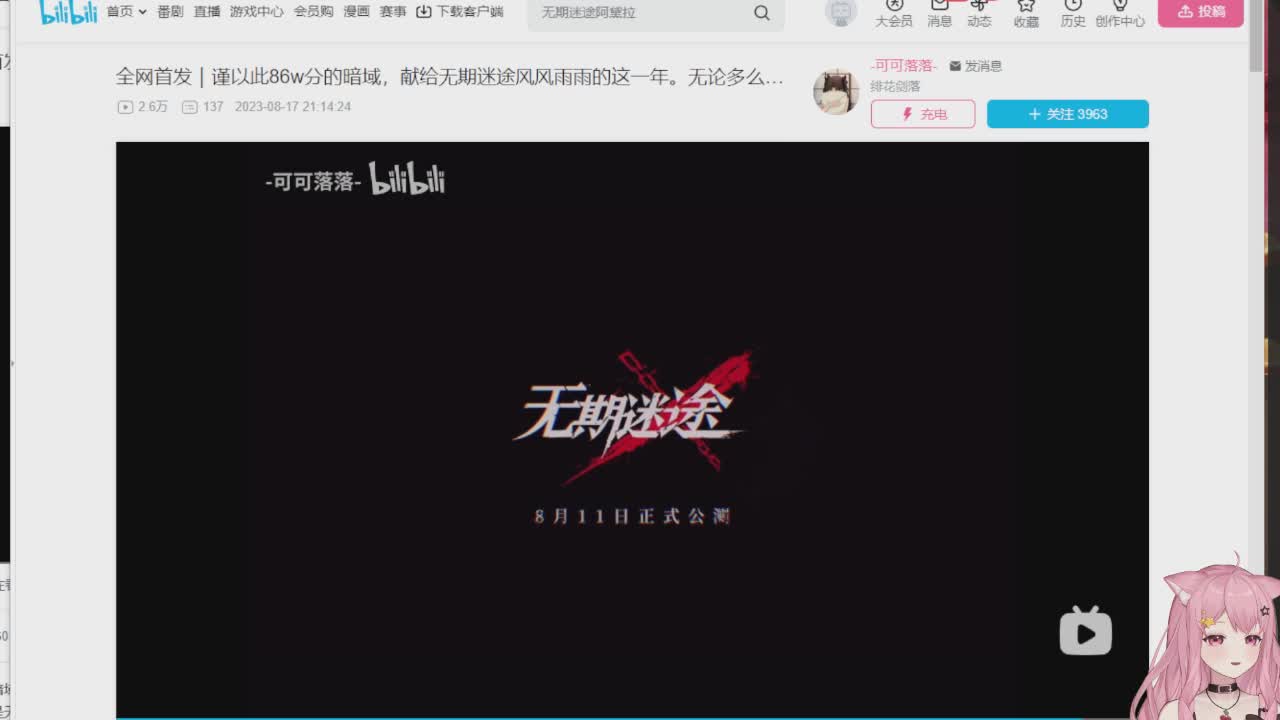Image resolution: width=1280 pixels, height=720 pixels.
Task: Click the 充电 charge button
Action: [x=923, y=114]
